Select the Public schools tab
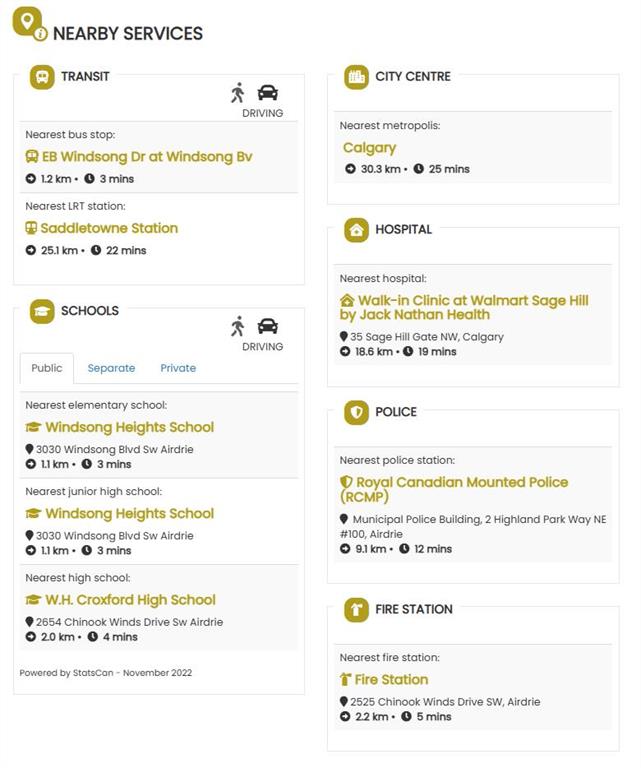The width and height of the screenshot is (641, 768). pyautogui.click(x=47, y=368)
